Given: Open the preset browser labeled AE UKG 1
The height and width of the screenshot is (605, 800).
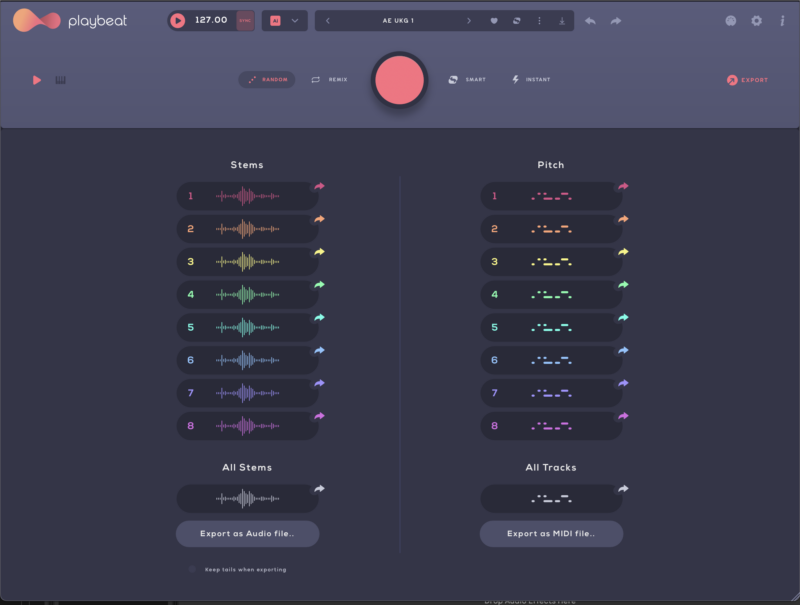Looking at the screenshot, I should (397, 19).
